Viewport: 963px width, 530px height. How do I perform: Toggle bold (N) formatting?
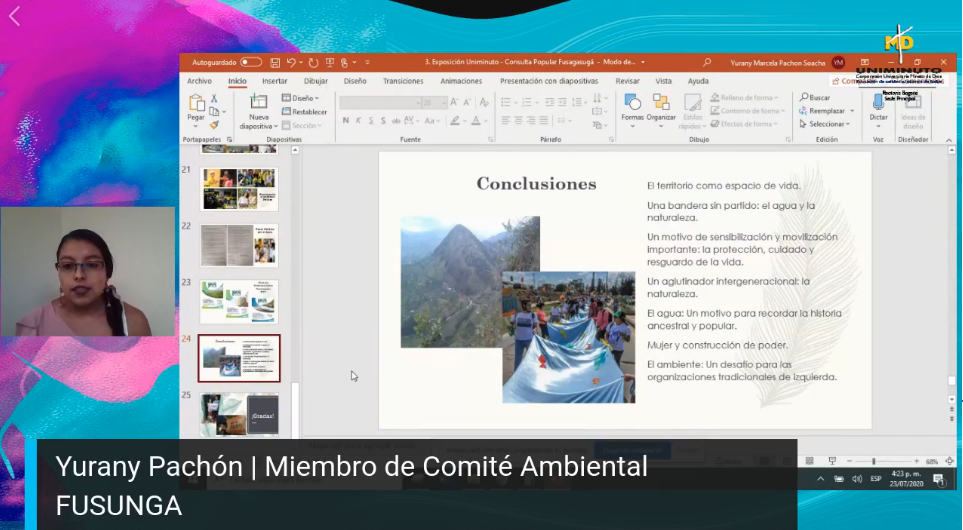point(346,121)
